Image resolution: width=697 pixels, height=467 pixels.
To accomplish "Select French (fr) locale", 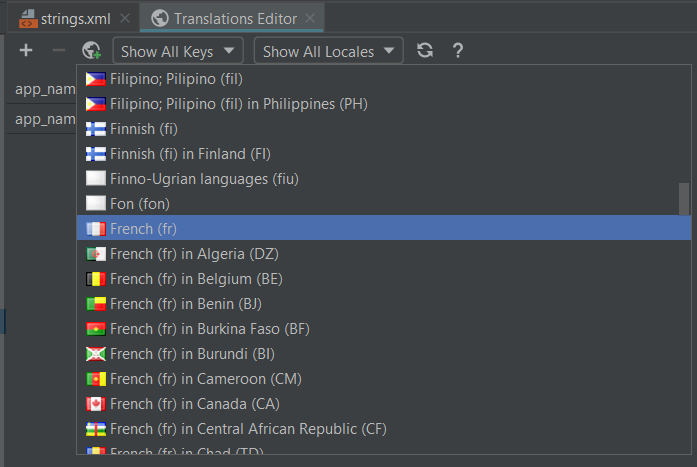I will 143,229.
